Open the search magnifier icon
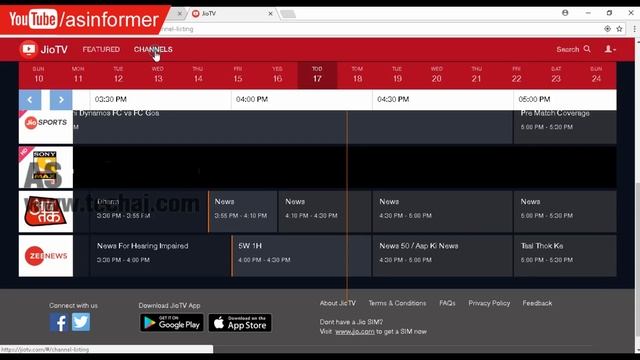 click(587, 49)
